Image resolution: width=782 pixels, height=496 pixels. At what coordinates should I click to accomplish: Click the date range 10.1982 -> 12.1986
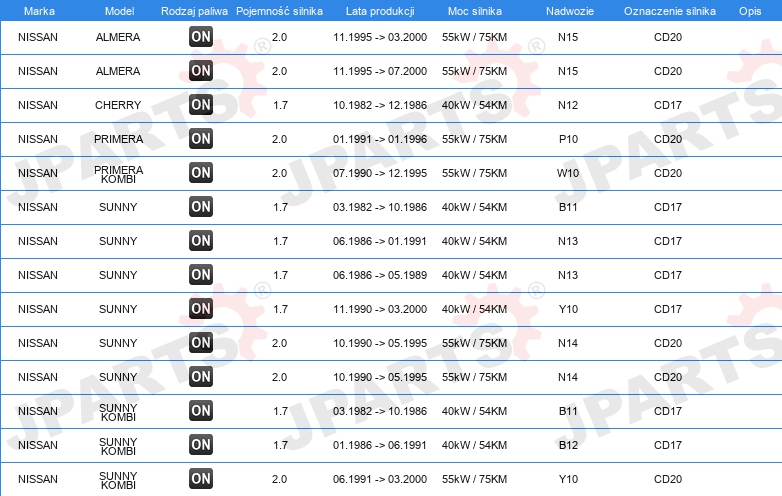pyautogui.click(x=380, y=105)
